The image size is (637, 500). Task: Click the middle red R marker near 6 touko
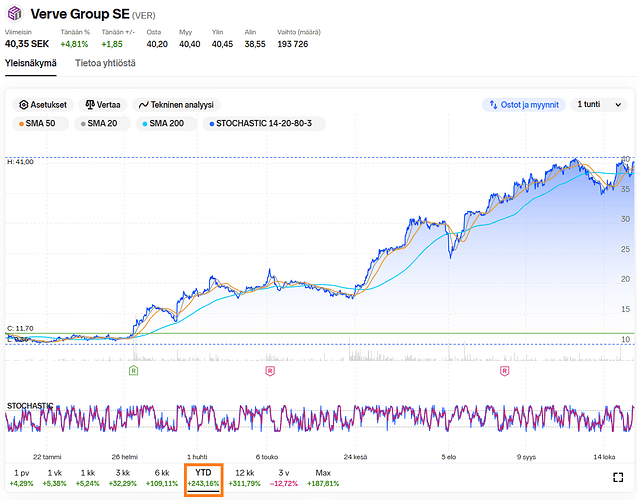[x=269, y=371]
